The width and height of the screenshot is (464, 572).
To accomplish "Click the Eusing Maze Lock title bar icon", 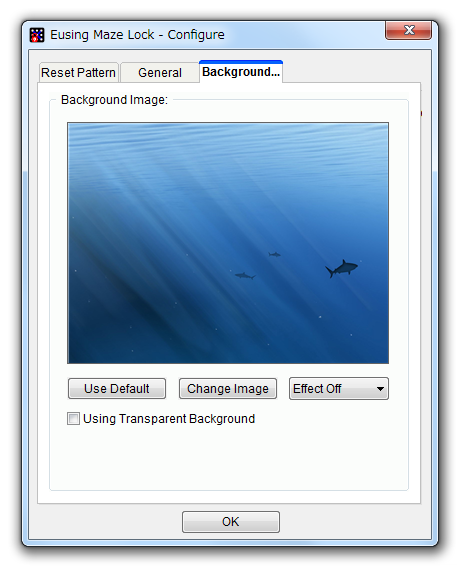I will coord(37,35).
